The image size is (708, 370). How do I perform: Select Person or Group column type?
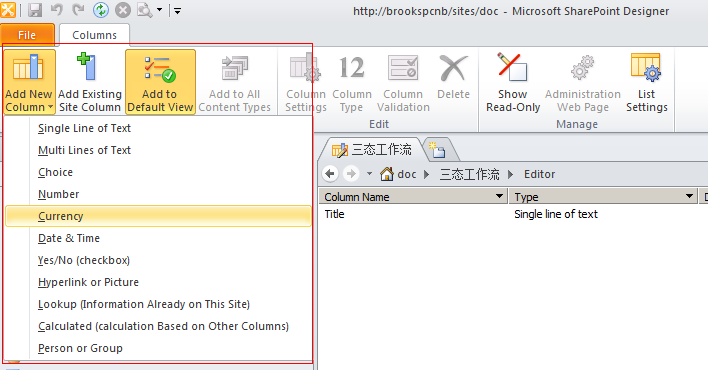pyautogui.click(x=158, y=348)
